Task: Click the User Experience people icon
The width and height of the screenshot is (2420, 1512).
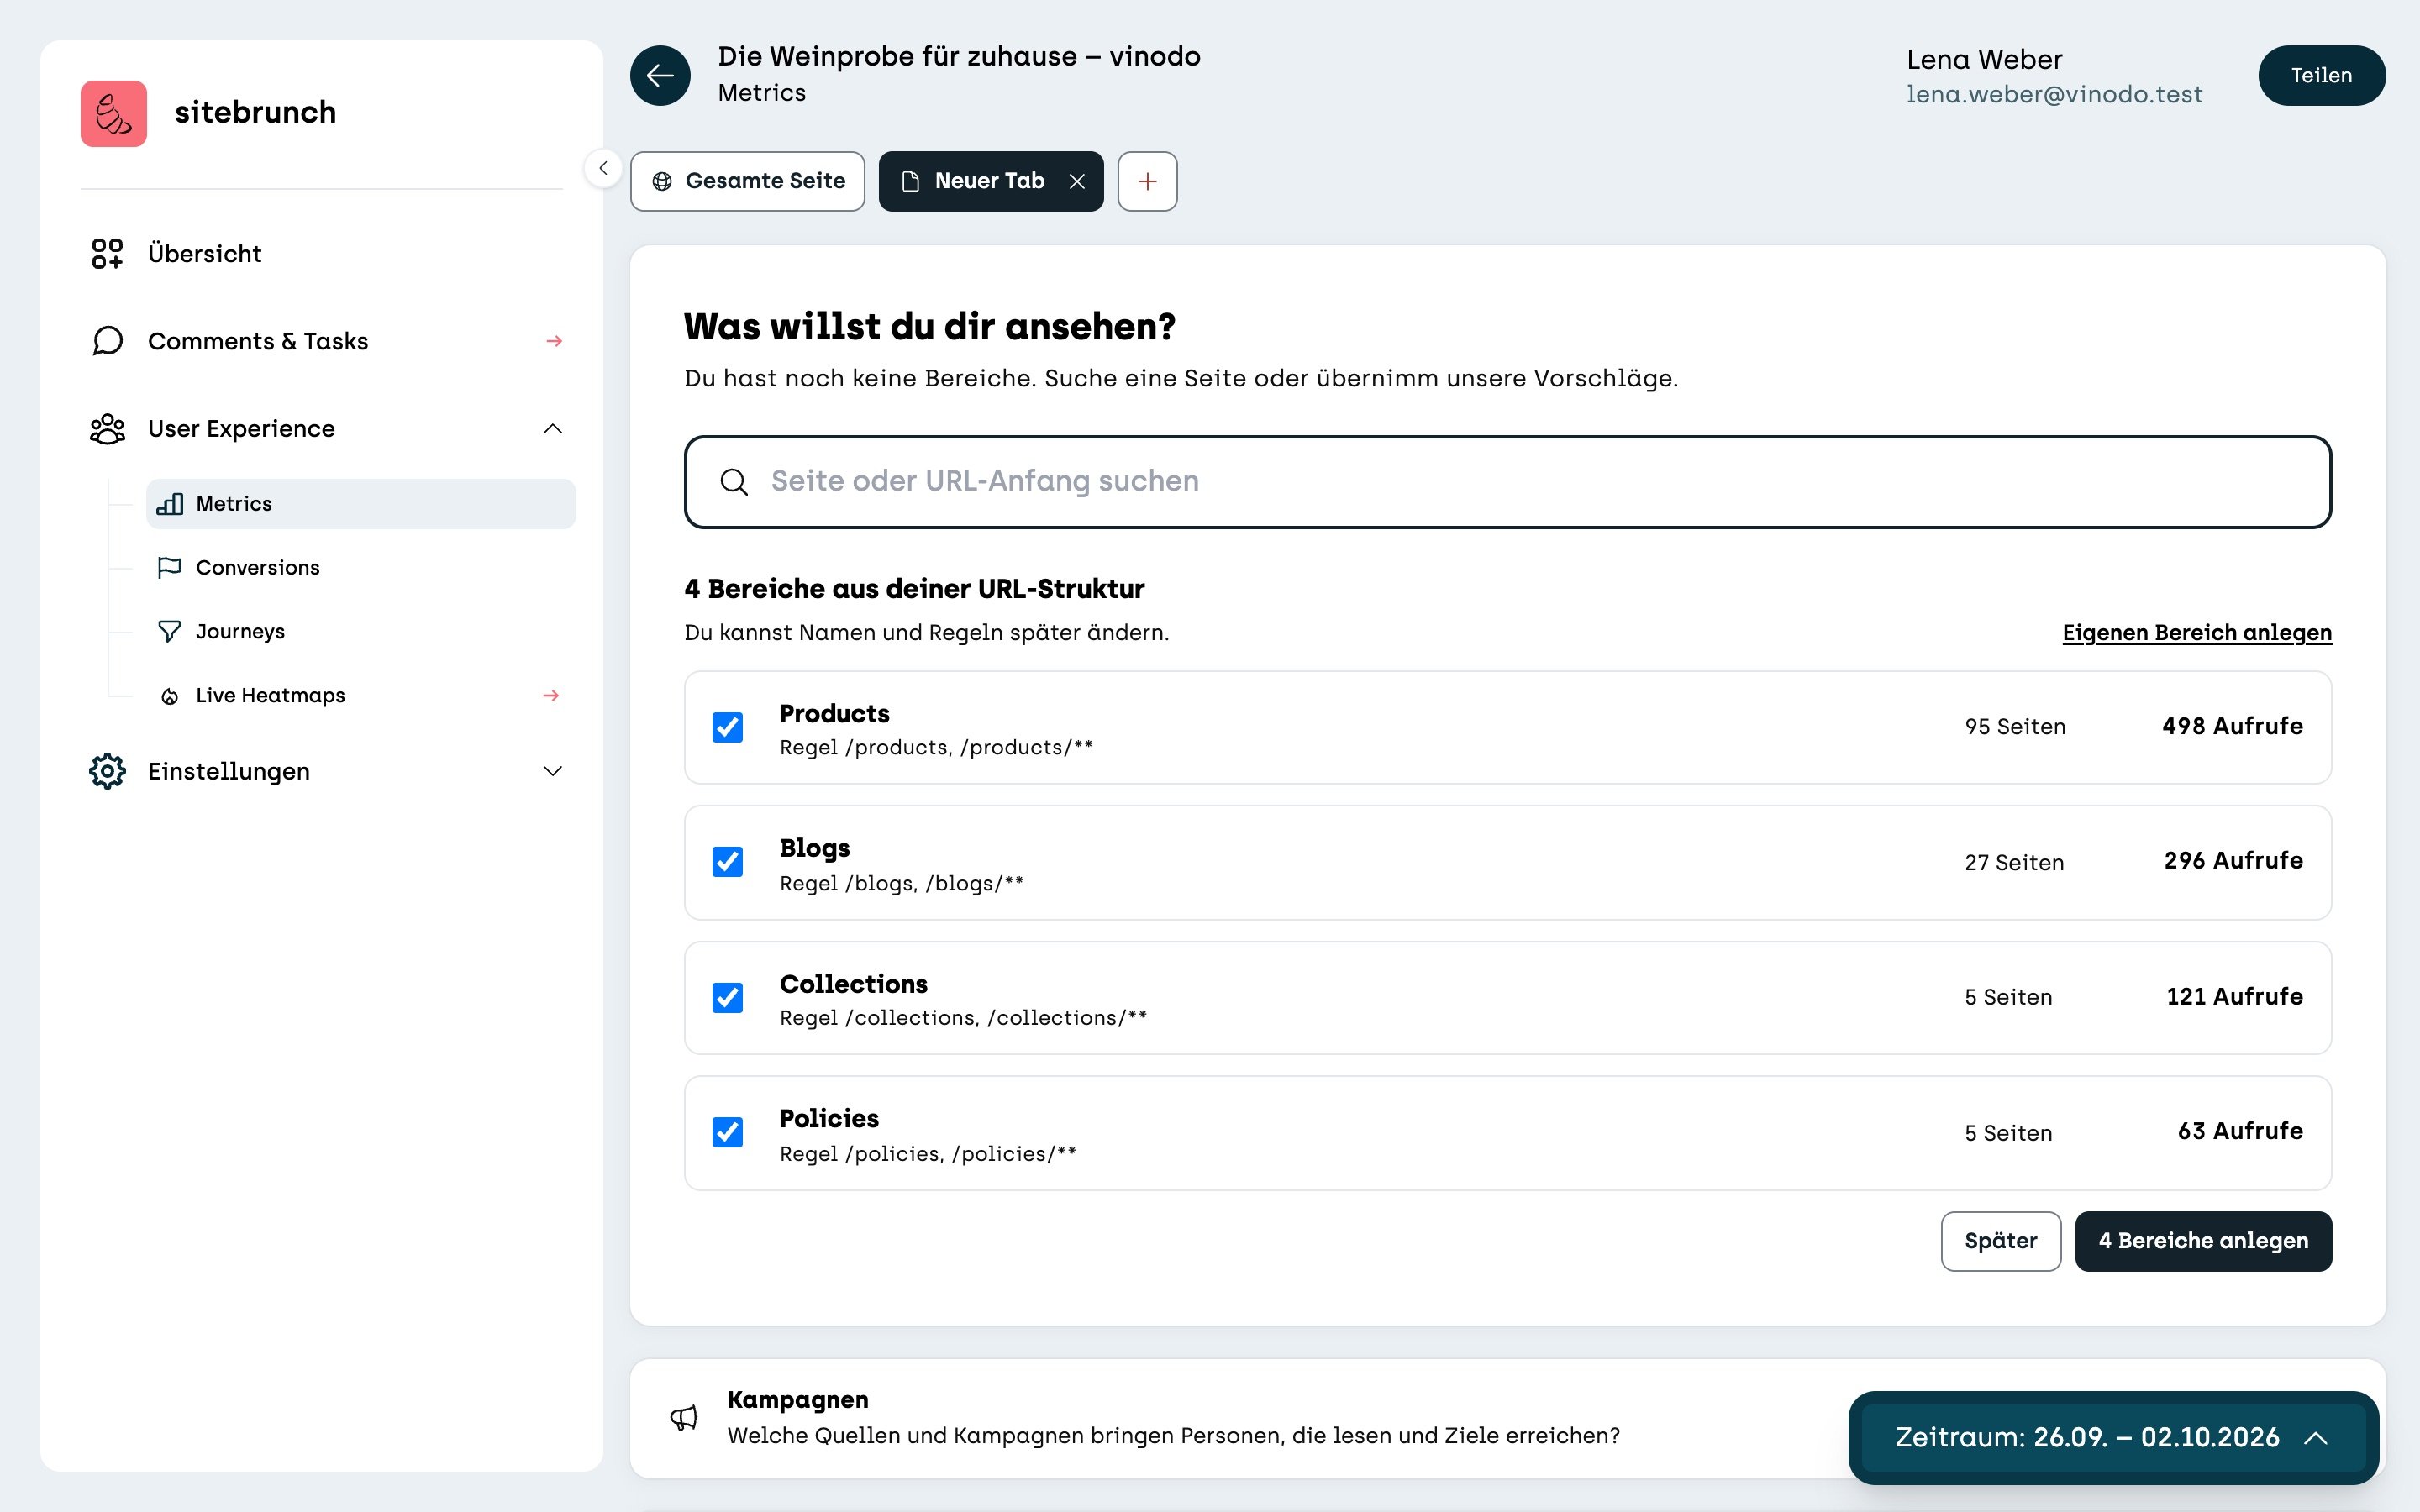Action: click(107, 428)
